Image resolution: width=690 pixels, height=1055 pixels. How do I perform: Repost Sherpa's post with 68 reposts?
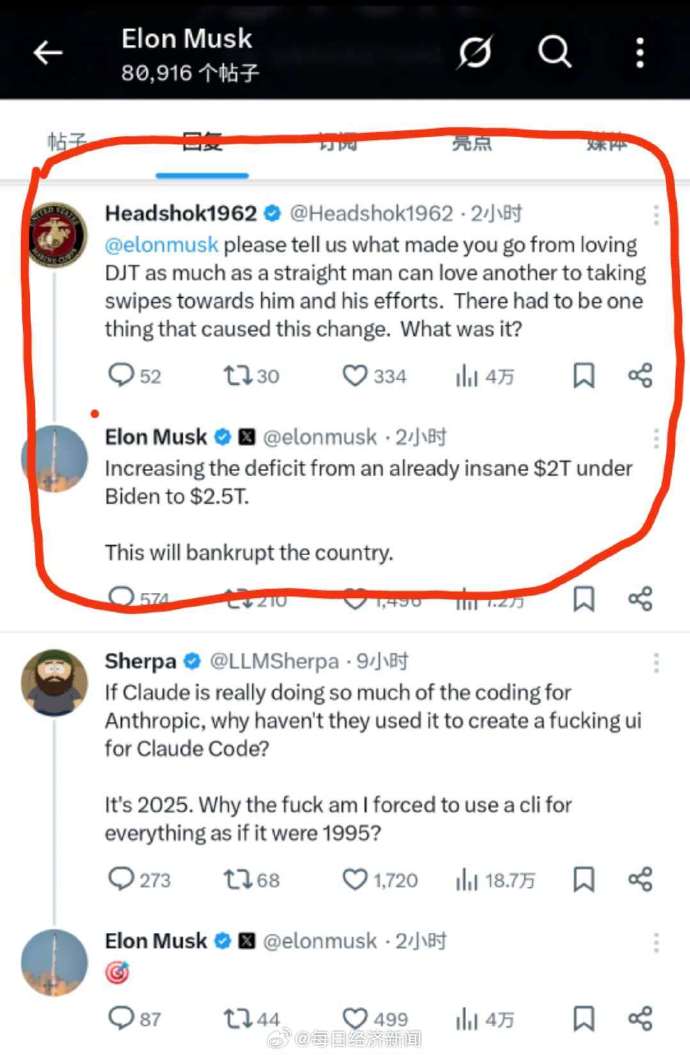point(252,879)
